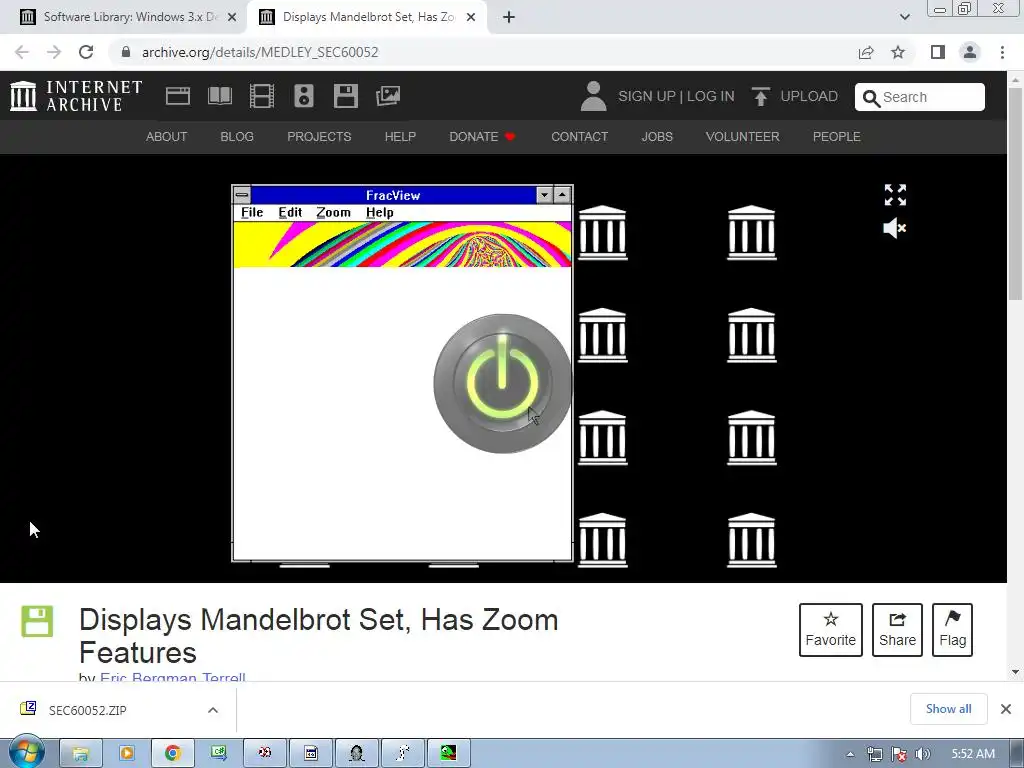Close the downloads bar

pos(1006,709)
